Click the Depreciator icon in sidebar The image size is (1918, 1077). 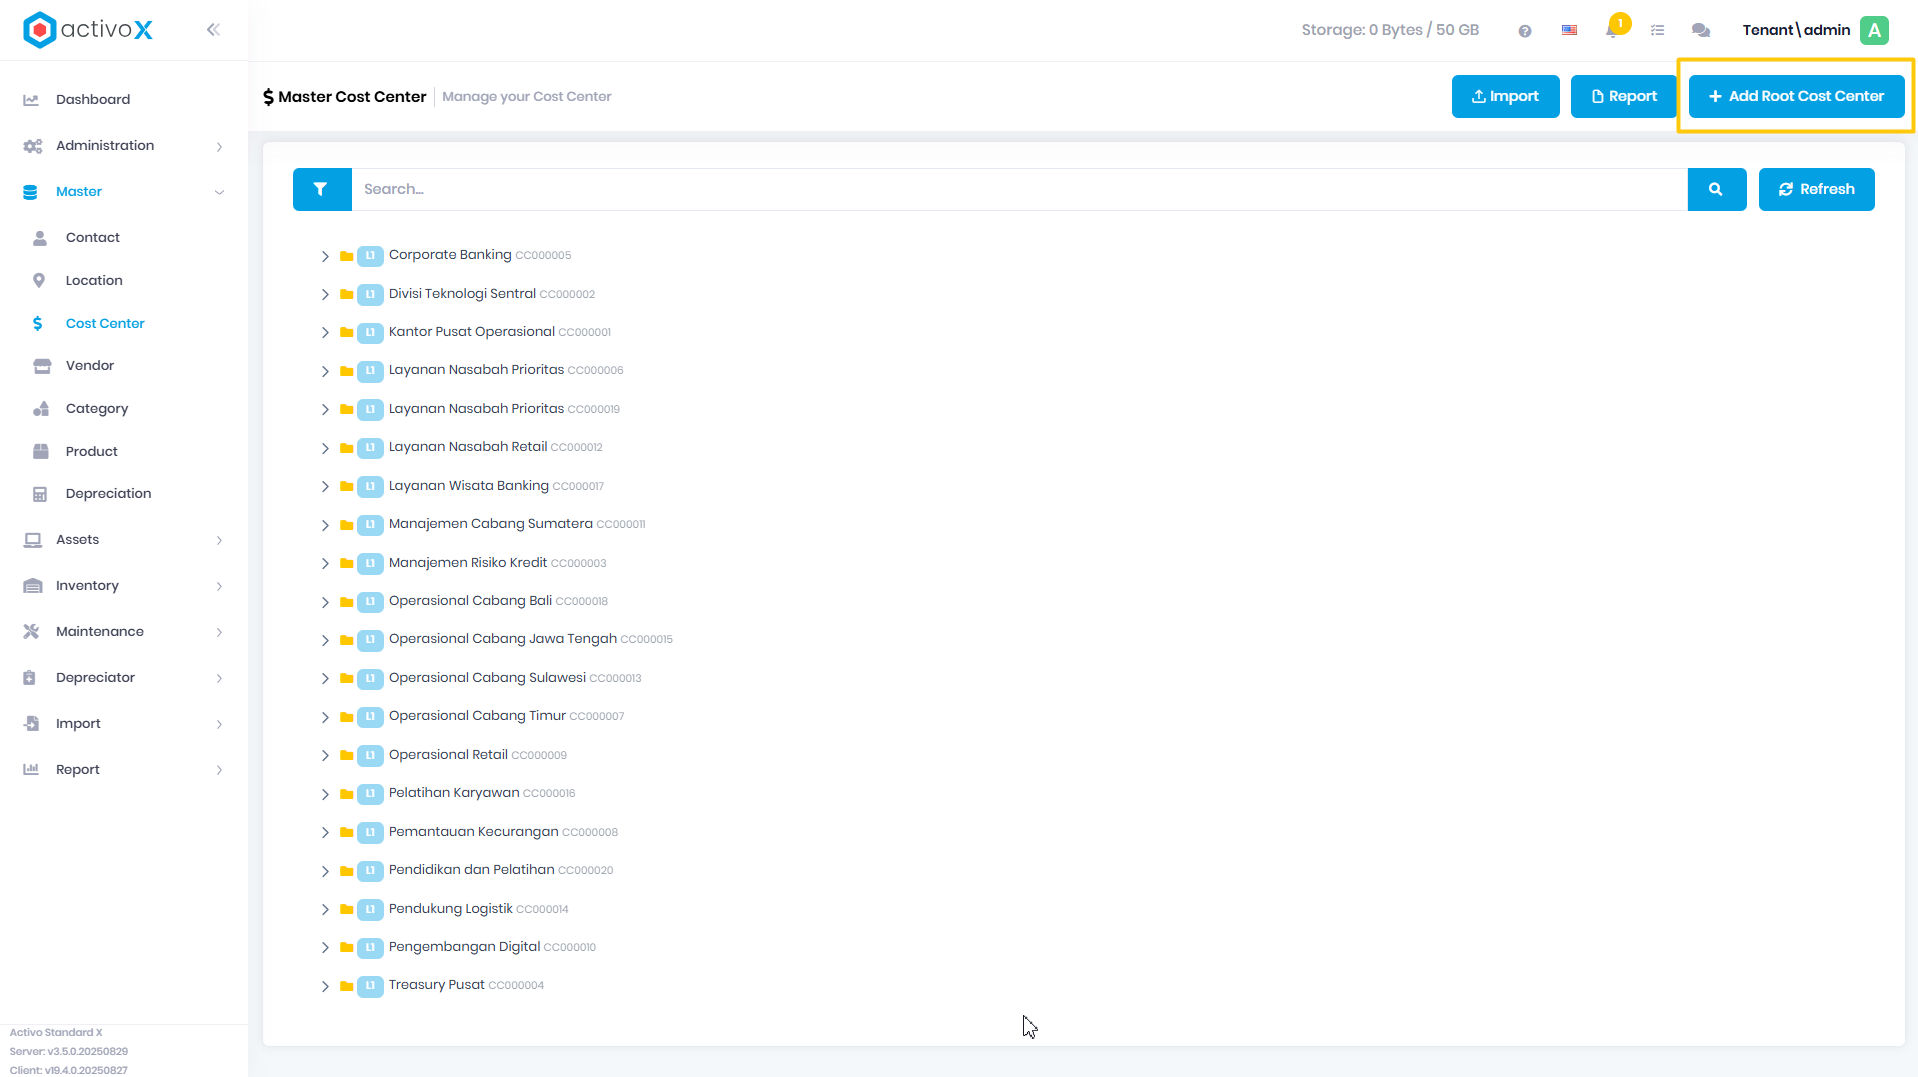coord(29,678)
